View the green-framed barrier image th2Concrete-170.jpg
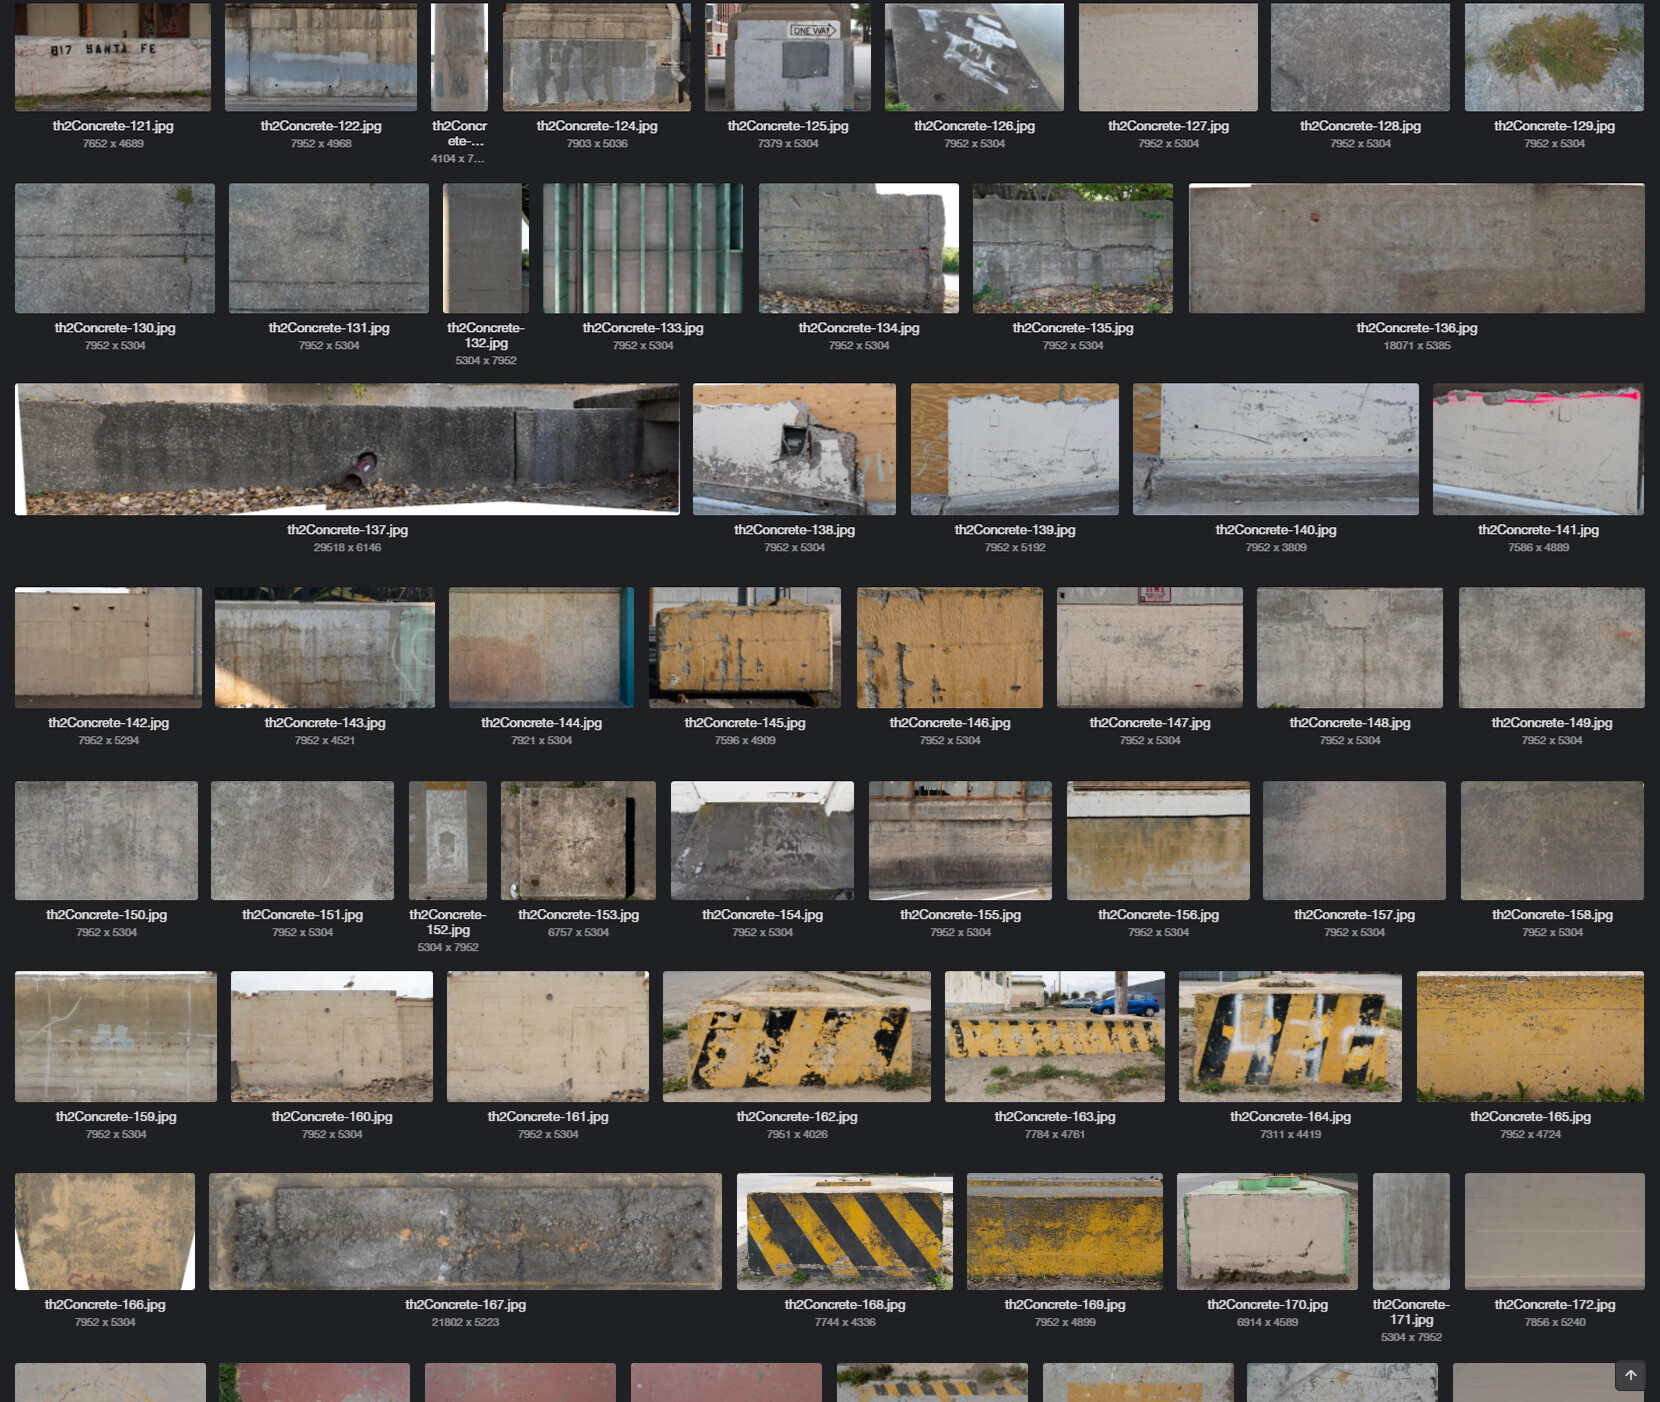The height and width of the screenshot is (1402, 1660). click(1266, 1231)
